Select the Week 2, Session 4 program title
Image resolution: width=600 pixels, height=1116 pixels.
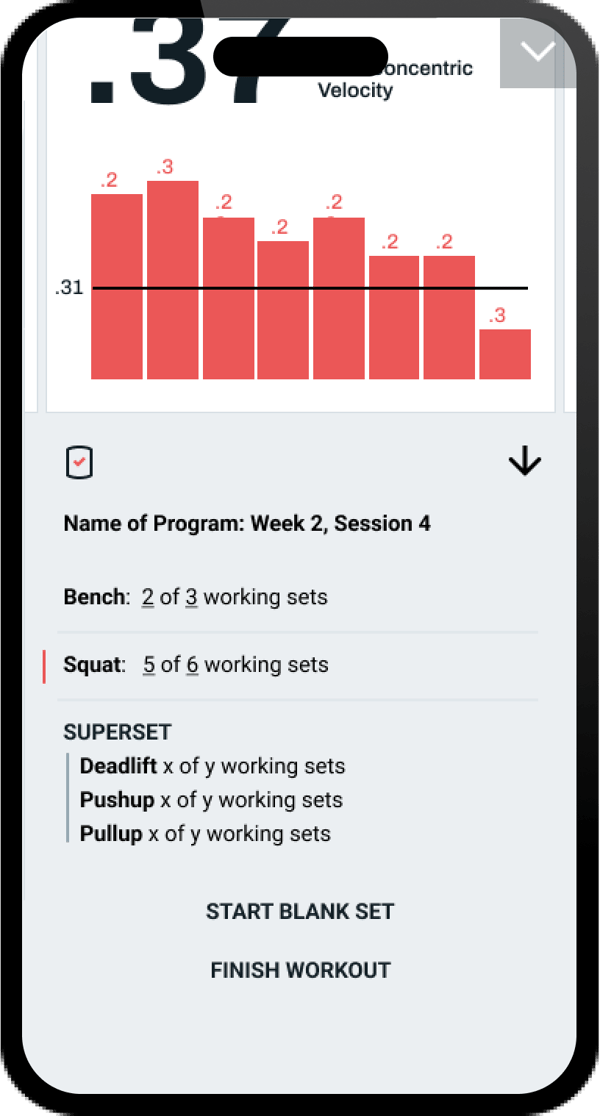247,523
